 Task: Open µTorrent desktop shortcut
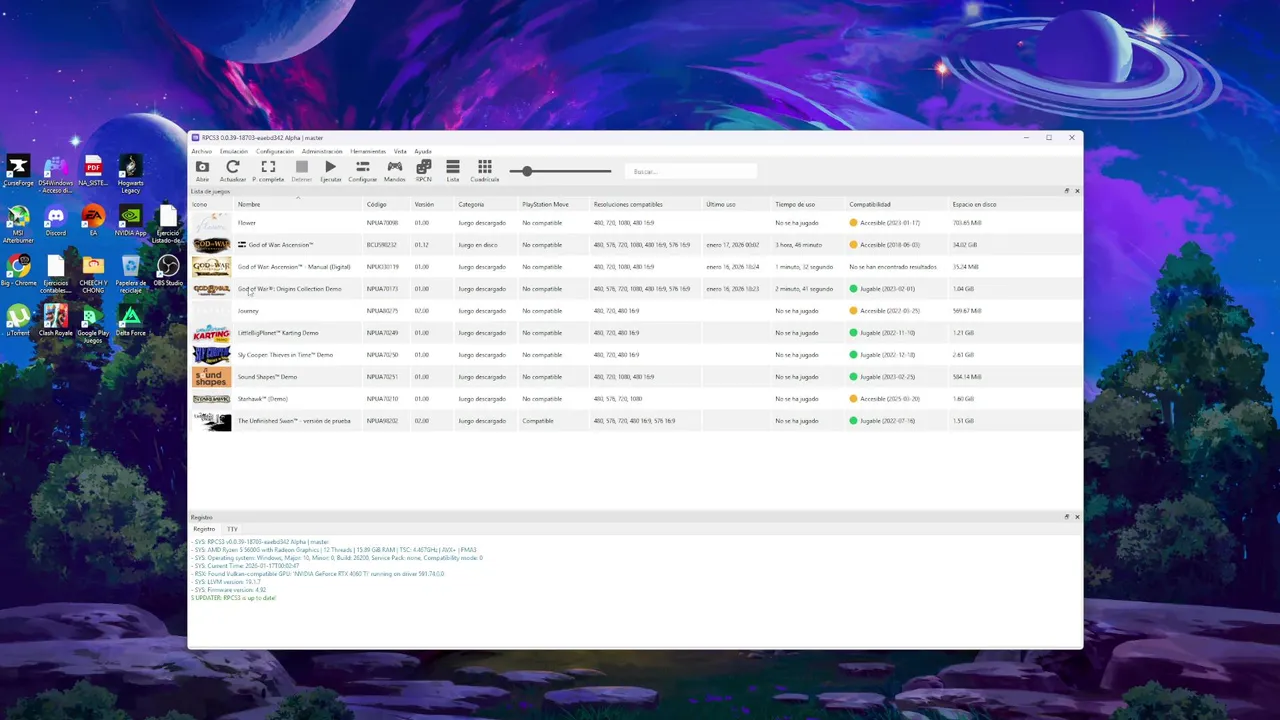pyautogui.click(x=18, y=320)
